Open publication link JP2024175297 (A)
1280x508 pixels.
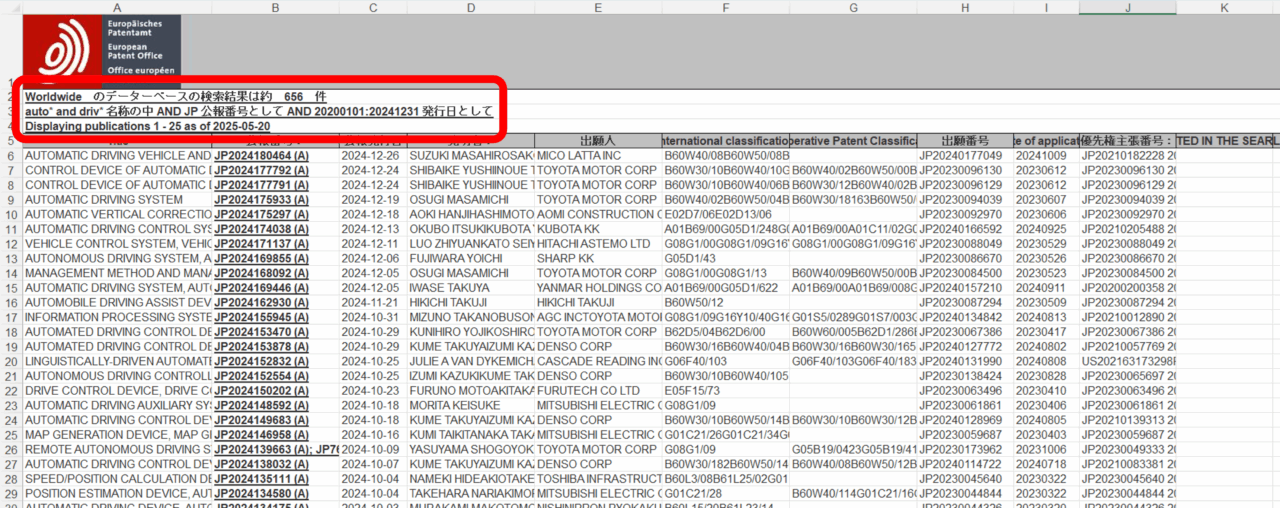coord(262,214)
